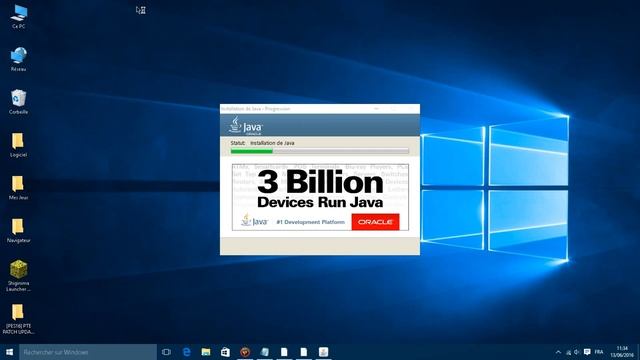The width and height of the screenshot is (640, 360).
Task: Select the Corbeille recycle bin icon
Action: point(18,102)
